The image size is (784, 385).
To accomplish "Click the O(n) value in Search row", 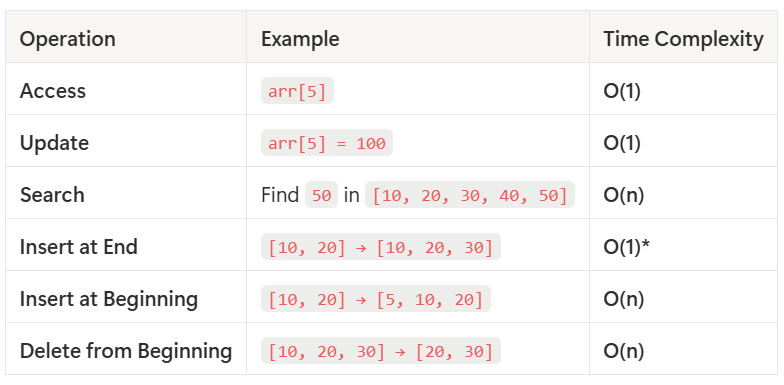I will [x=624, y=195].
